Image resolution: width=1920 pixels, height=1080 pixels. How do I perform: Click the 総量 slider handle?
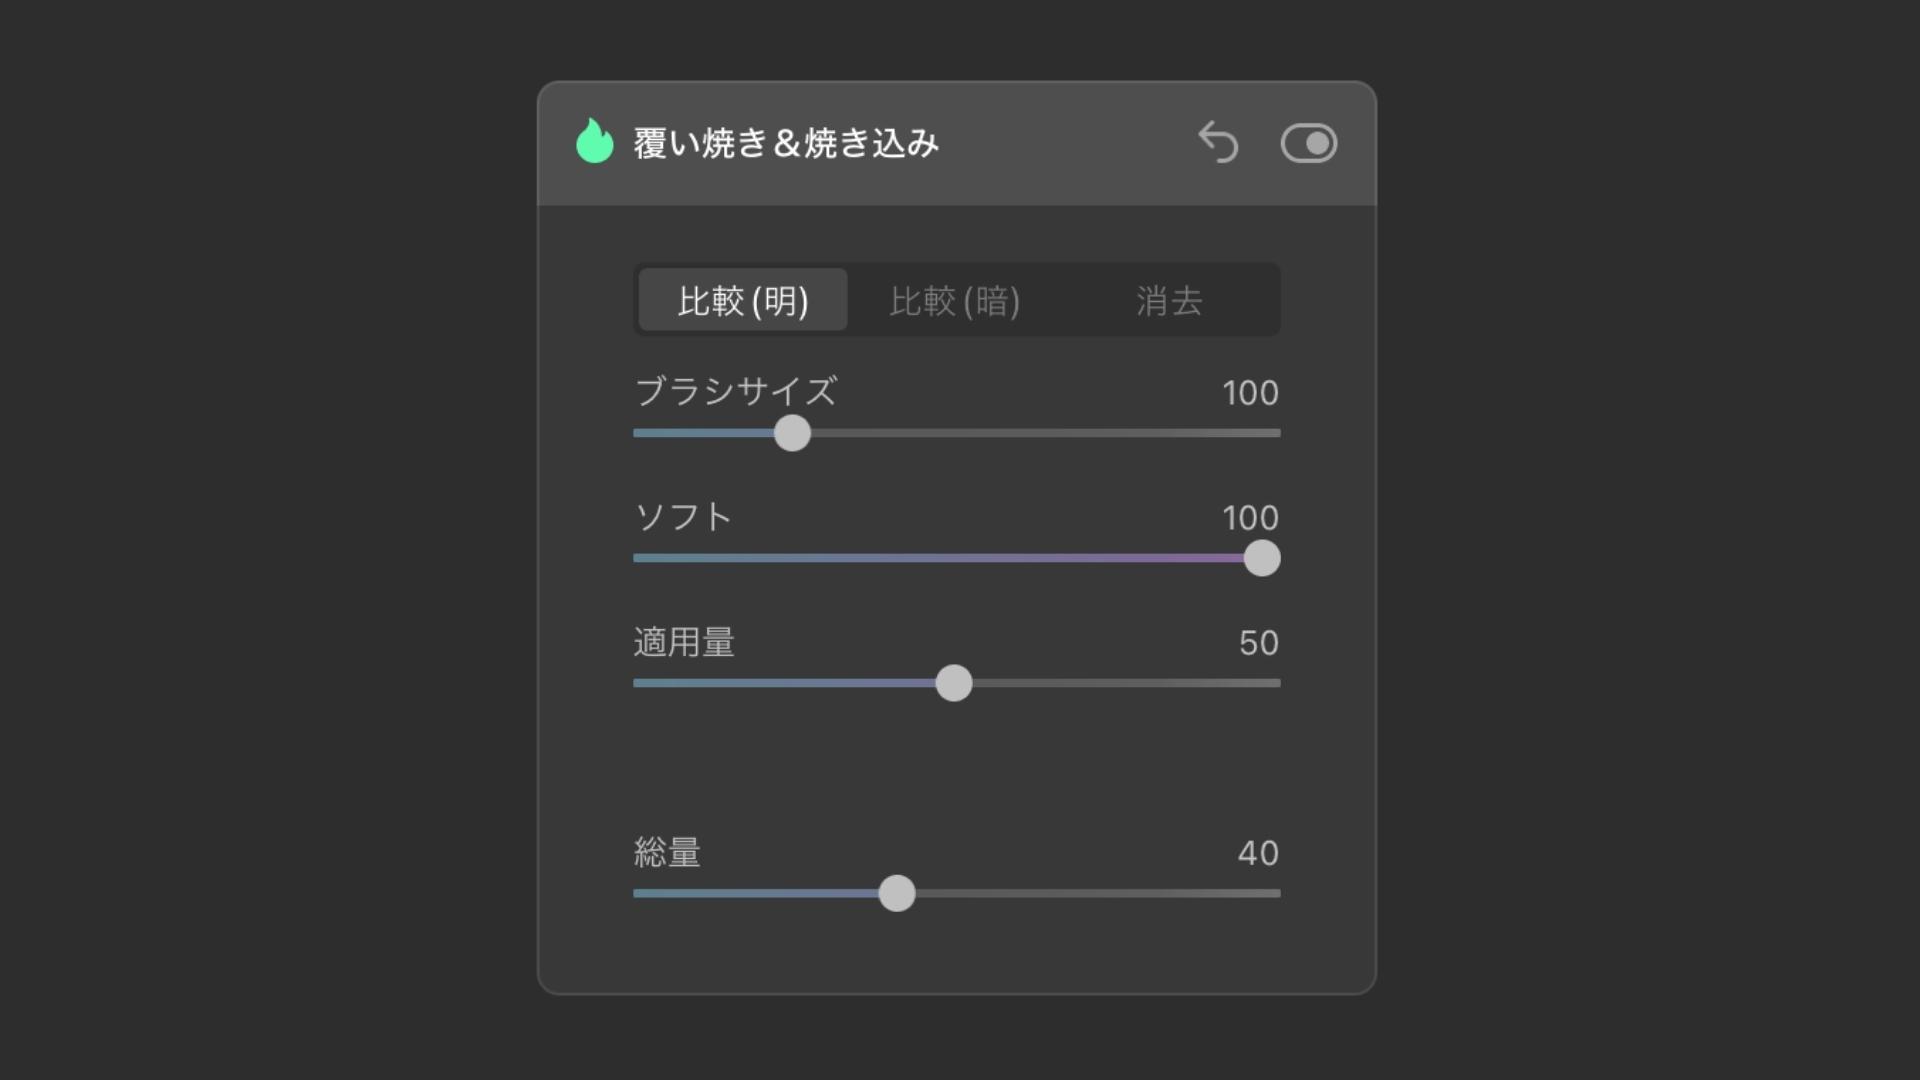click(x=897, y=893)
